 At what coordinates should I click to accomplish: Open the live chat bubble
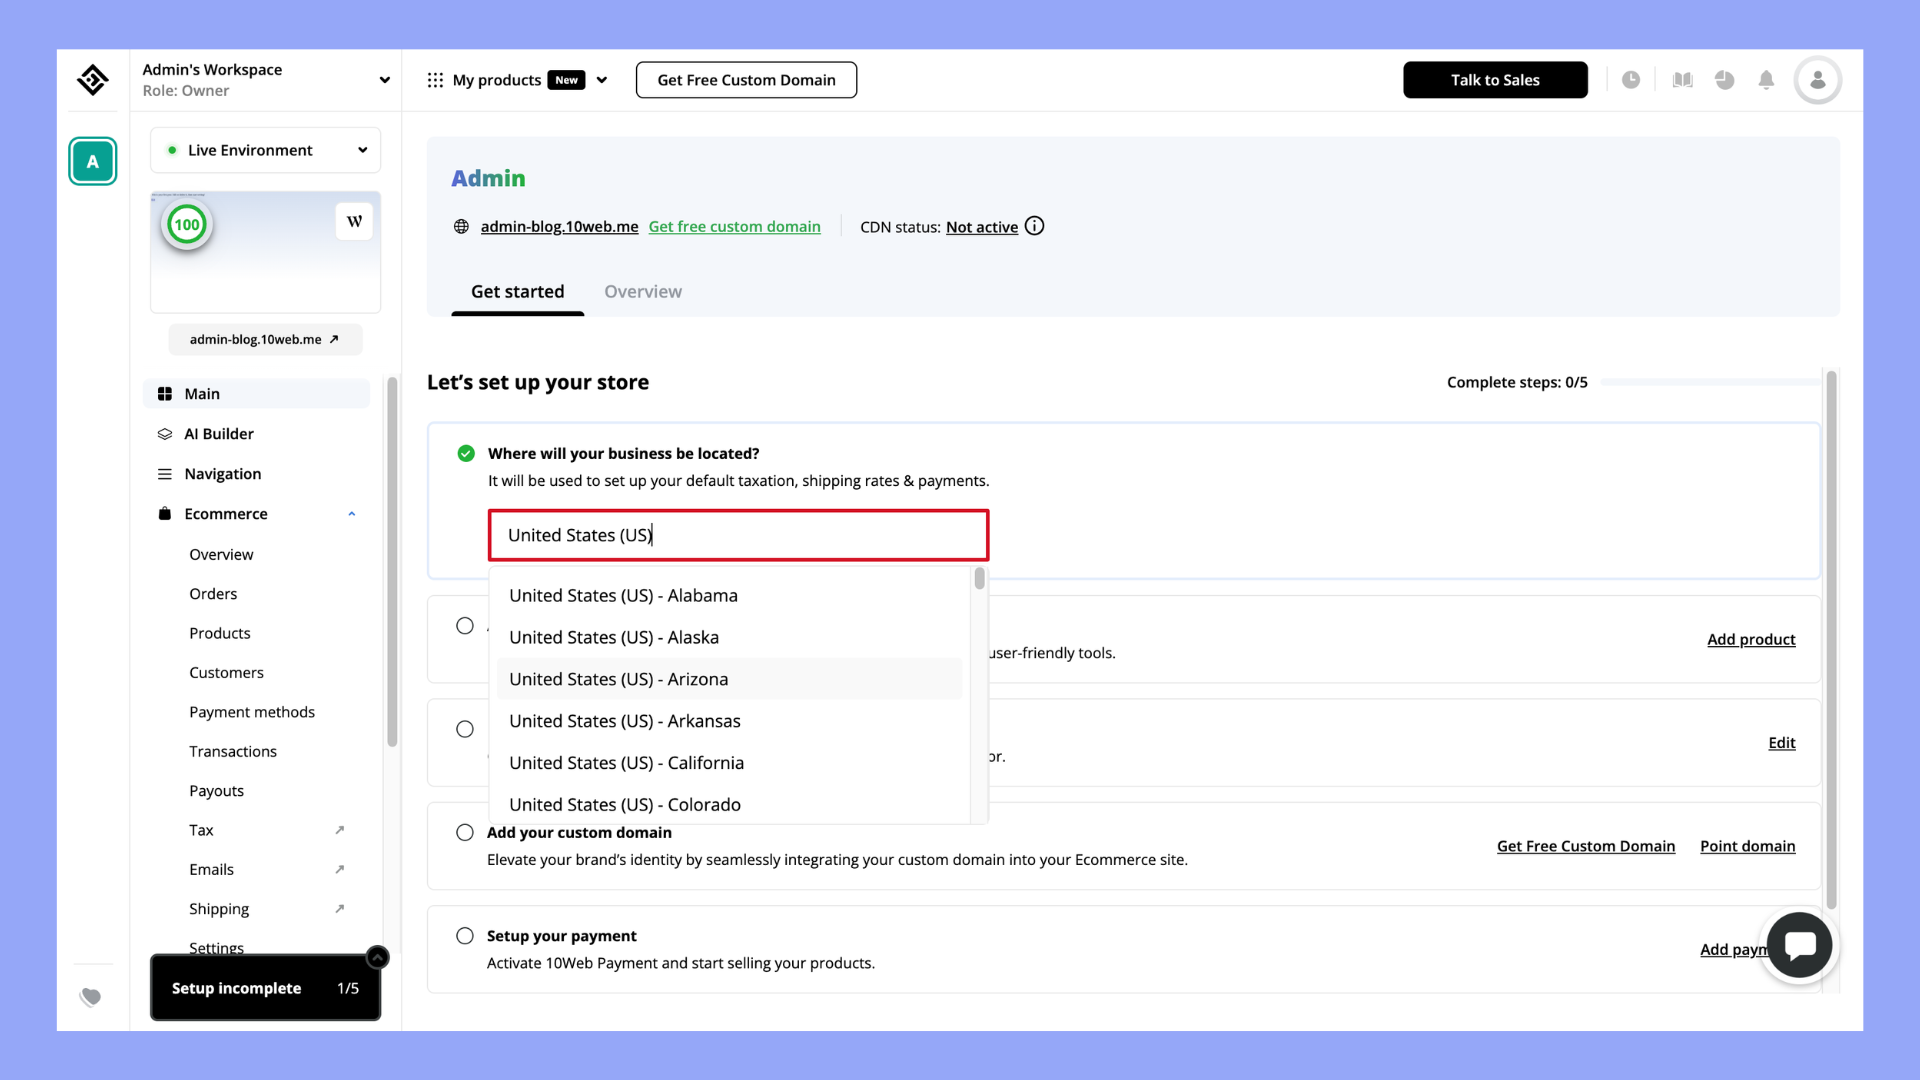click(x=1799, y=945)
